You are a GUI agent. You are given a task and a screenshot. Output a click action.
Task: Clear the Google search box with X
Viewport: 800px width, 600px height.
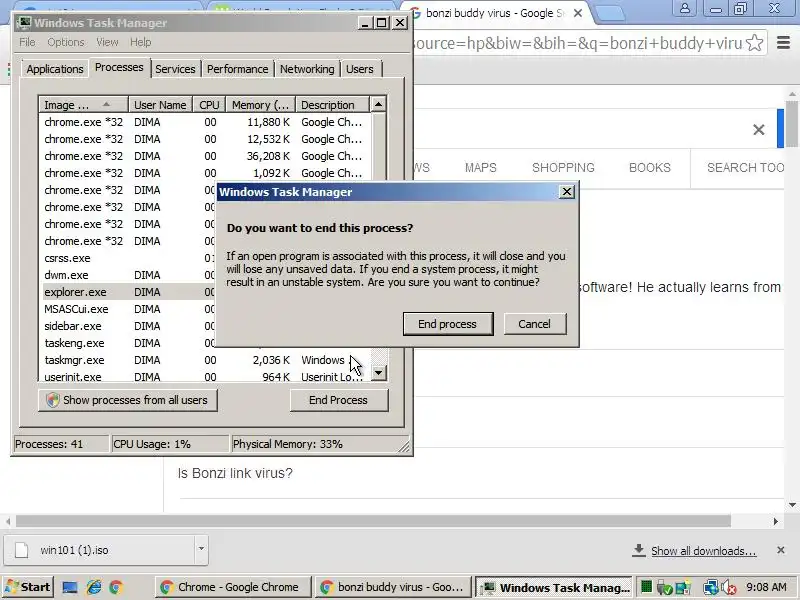pyautogui.click(x=759, y=130)
